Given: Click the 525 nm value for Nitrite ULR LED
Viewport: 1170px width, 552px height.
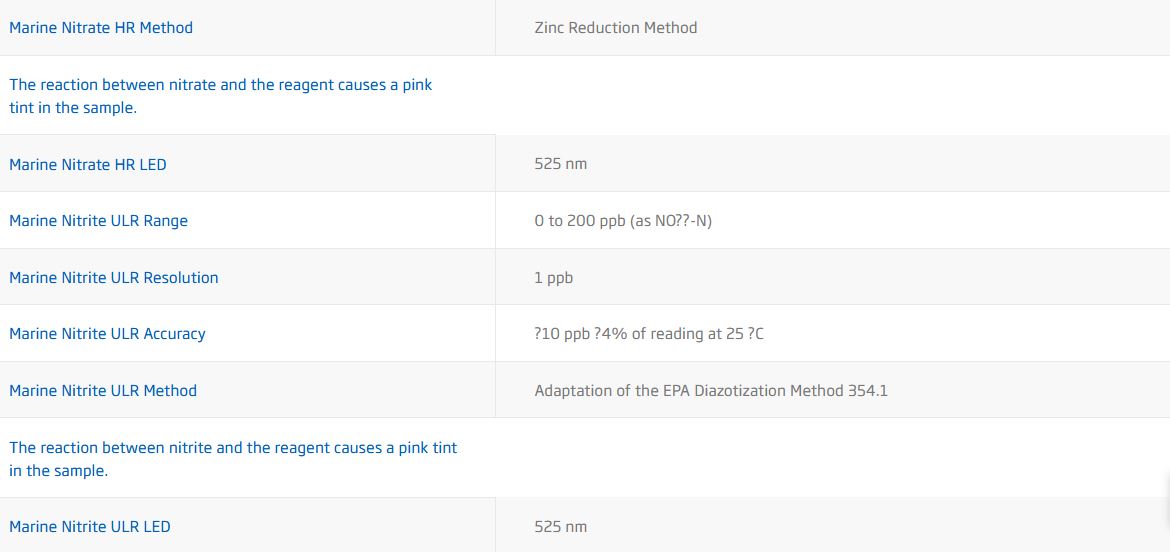Looking at the screenshot, I should (561, 527).
